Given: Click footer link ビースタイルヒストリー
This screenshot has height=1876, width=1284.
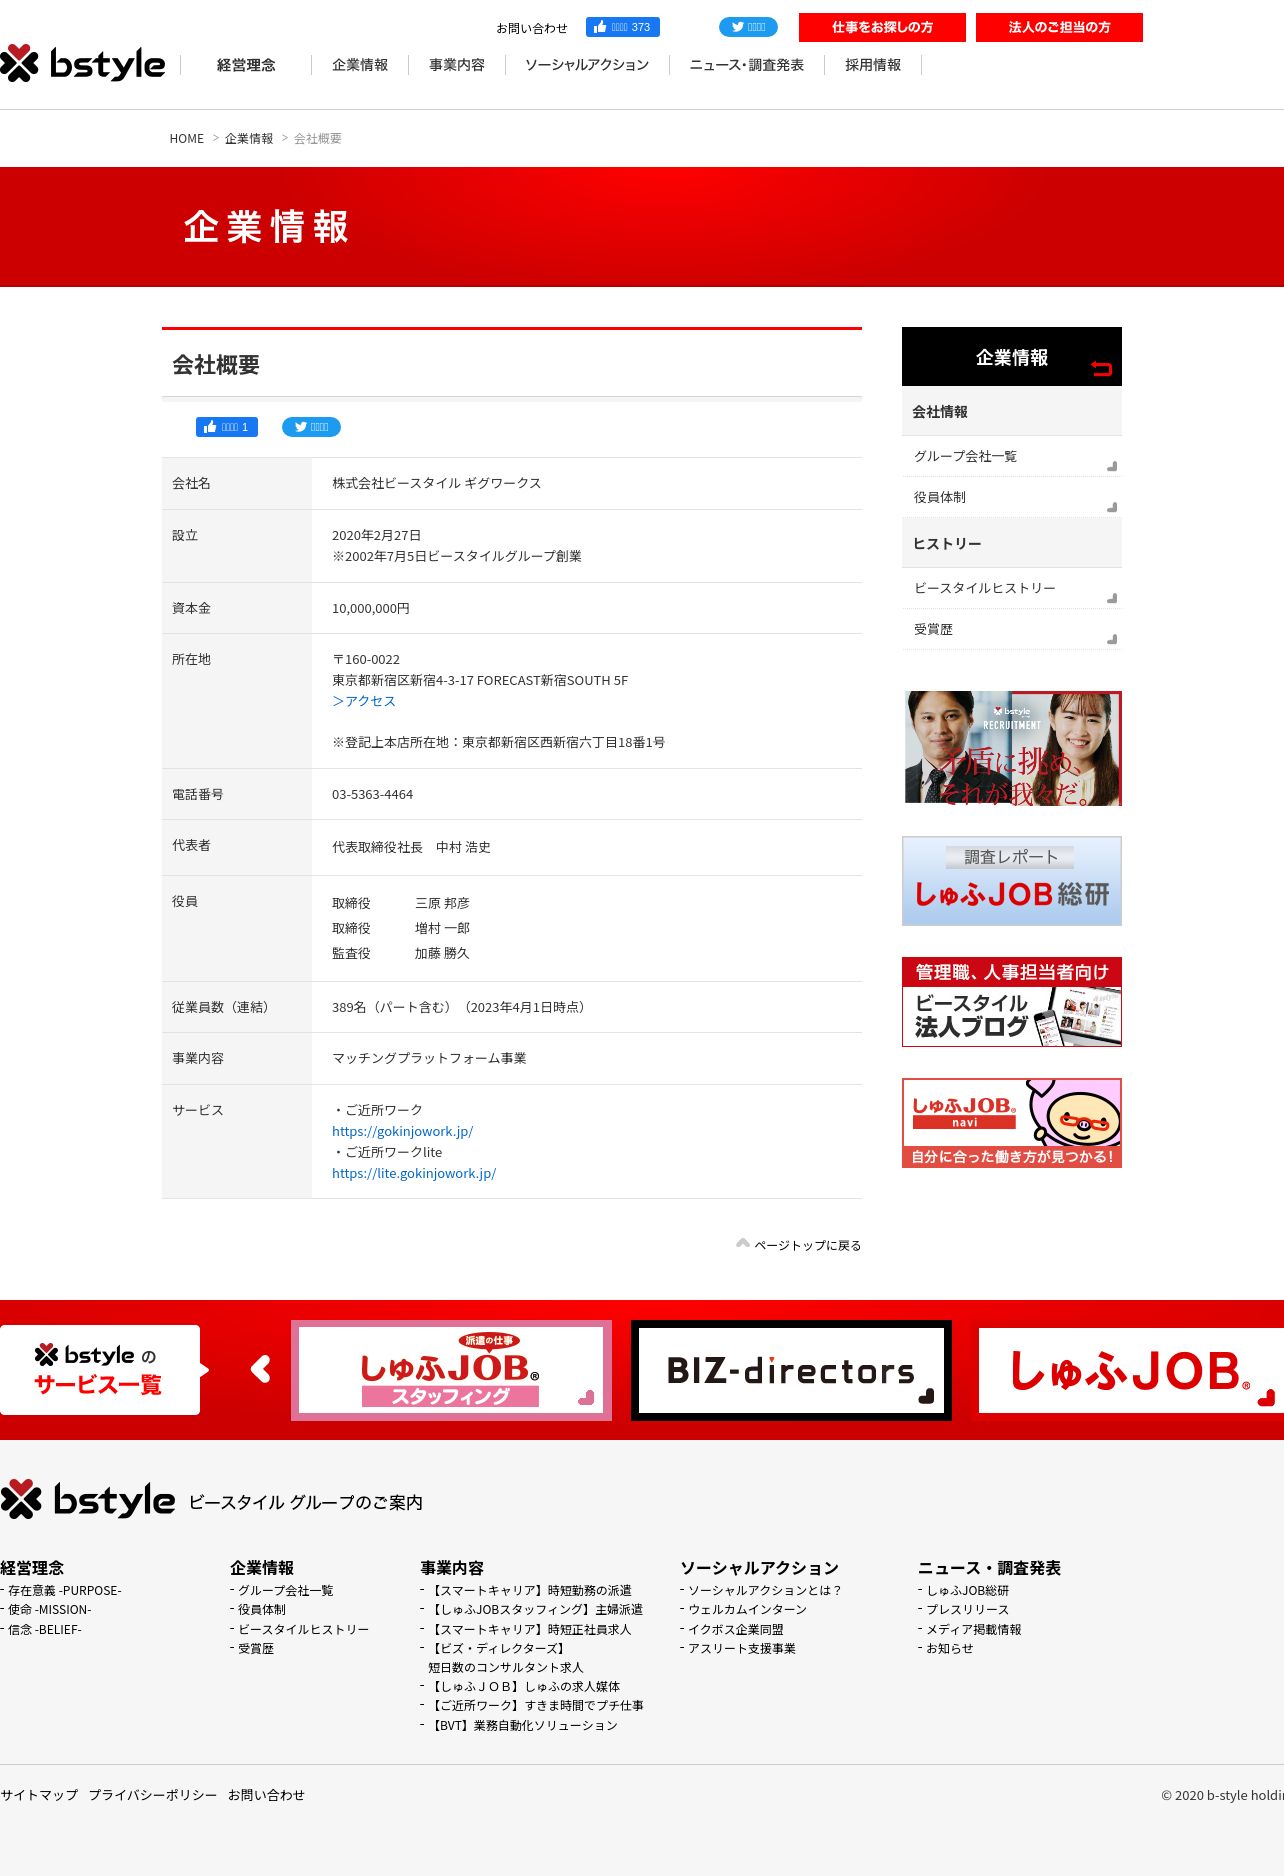Looking at the screenshot, I should point(303,1629).
